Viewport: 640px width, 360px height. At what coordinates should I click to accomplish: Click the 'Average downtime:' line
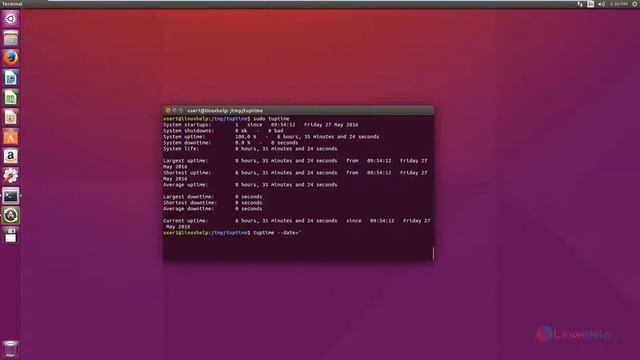click(x=213, y=209)
